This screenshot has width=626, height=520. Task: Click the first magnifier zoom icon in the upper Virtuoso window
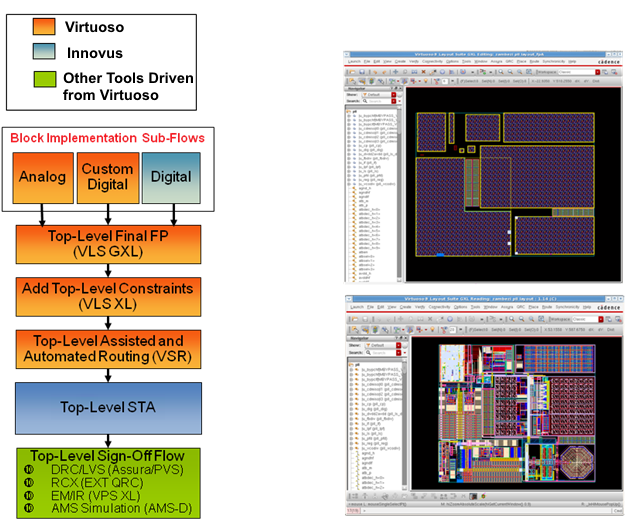501,72
